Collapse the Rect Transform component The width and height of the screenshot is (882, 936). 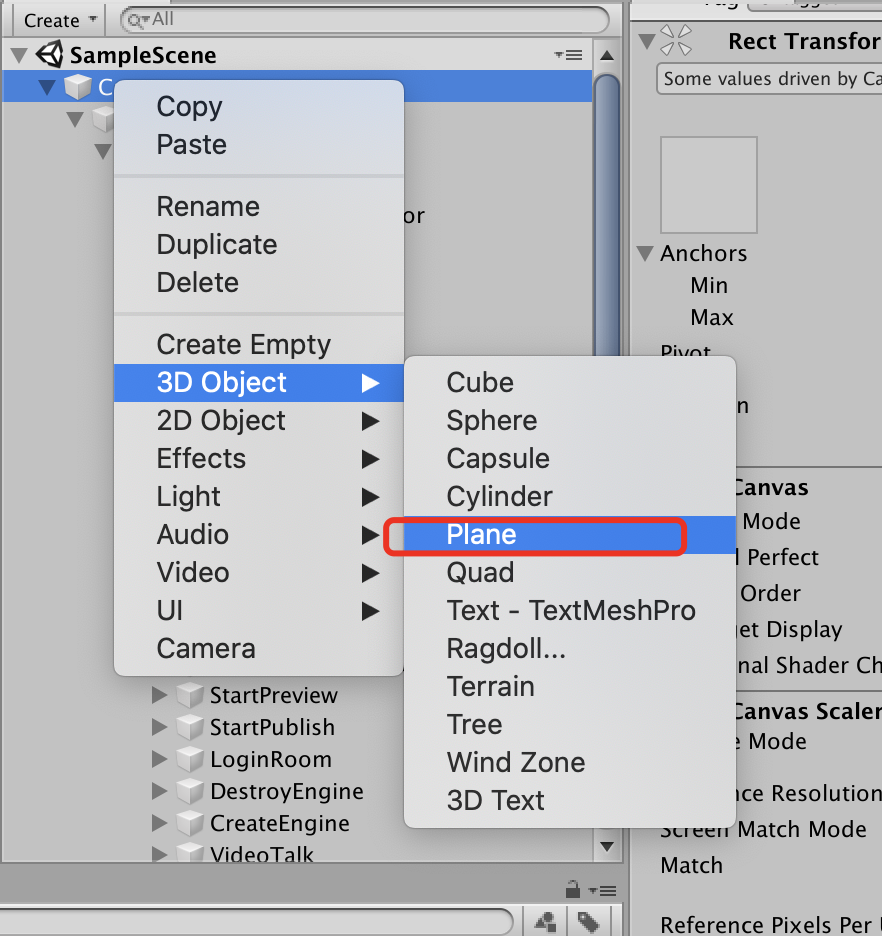647,41
